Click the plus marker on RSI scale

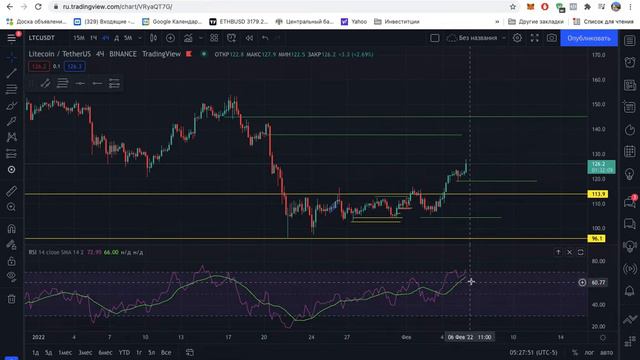(x=582, y=282)
